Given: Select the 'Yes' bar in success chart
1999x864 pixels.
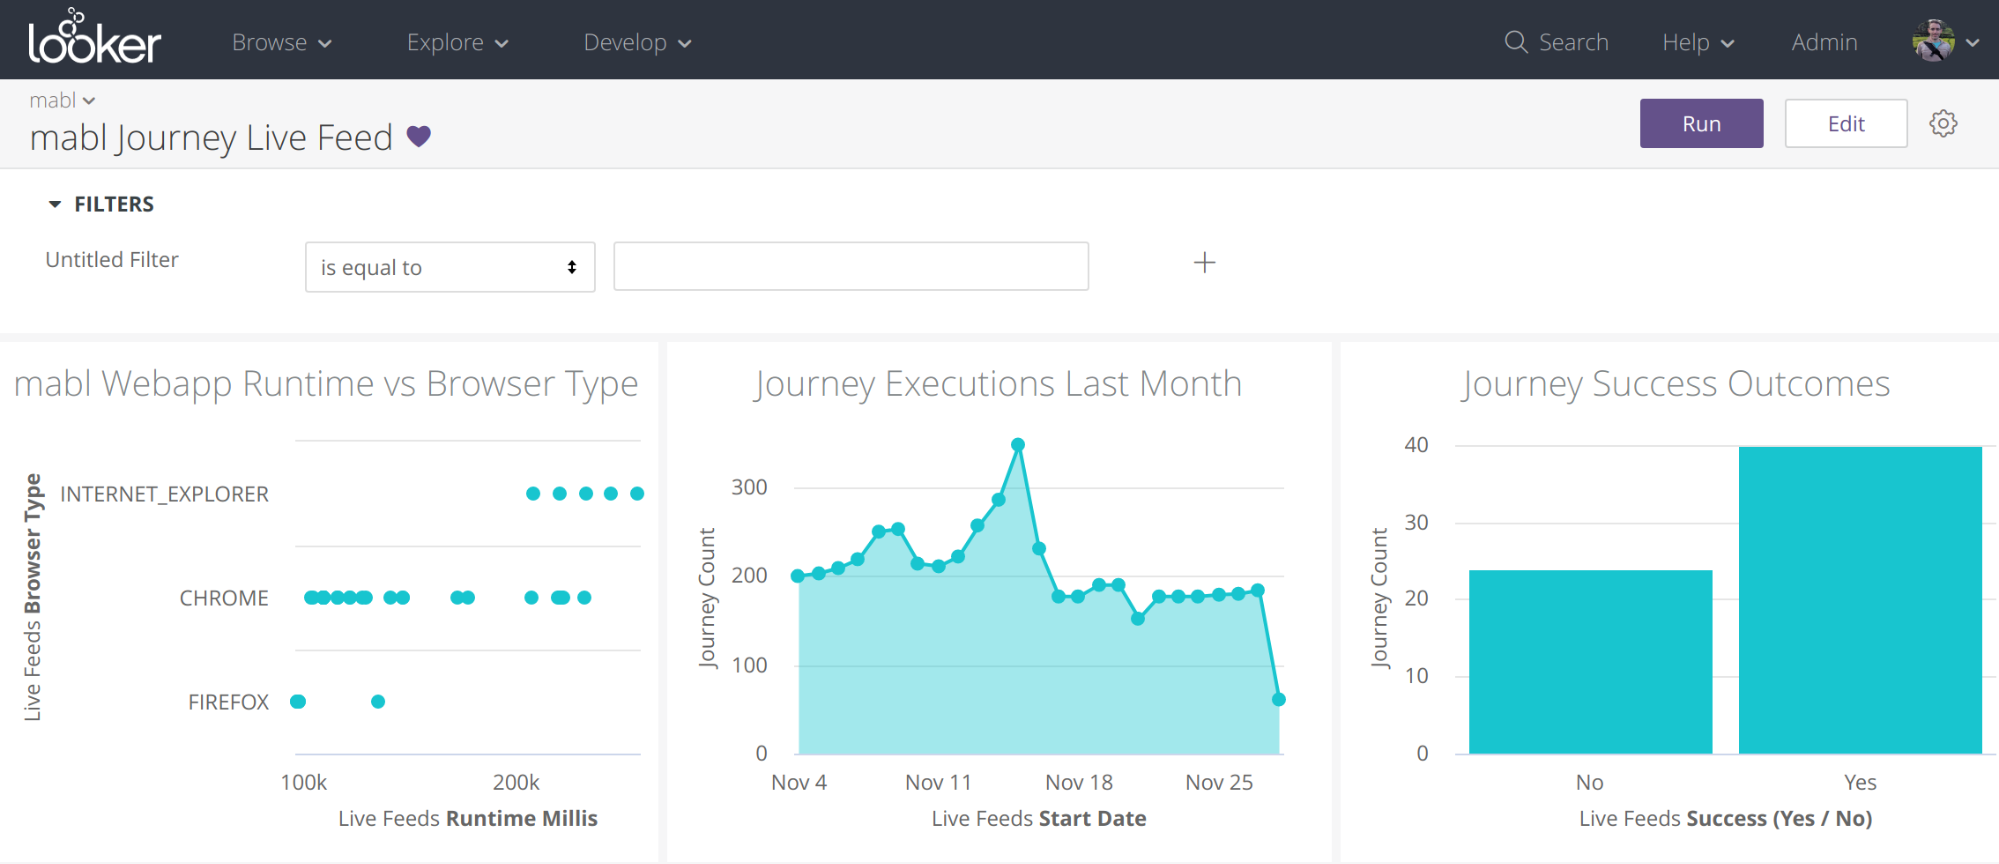Looking at the screenshot, I should pyautogui.click(x=1860, y=600).
